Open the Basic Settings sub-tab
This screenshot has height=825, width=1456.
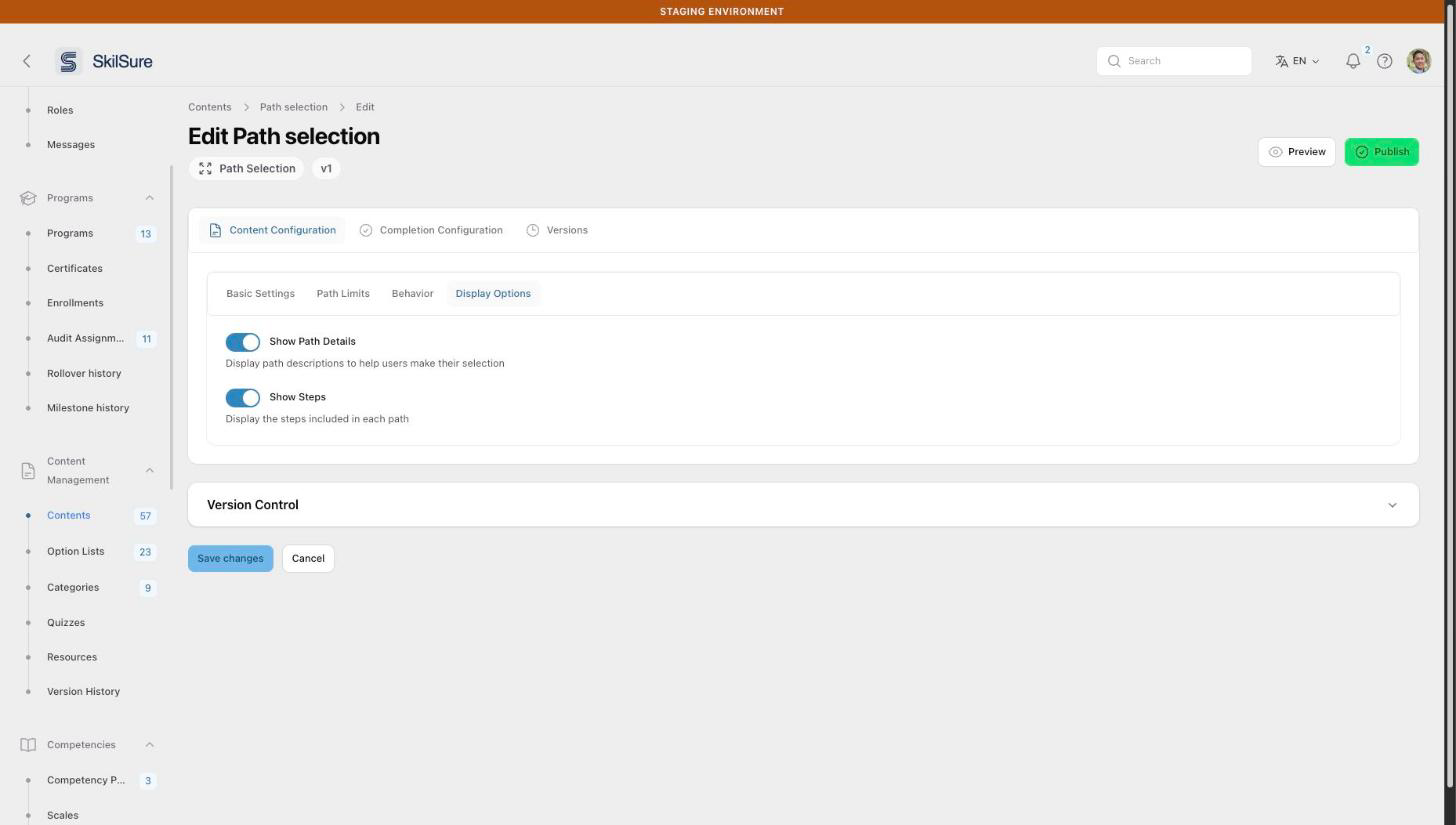[x=260, y=294]
